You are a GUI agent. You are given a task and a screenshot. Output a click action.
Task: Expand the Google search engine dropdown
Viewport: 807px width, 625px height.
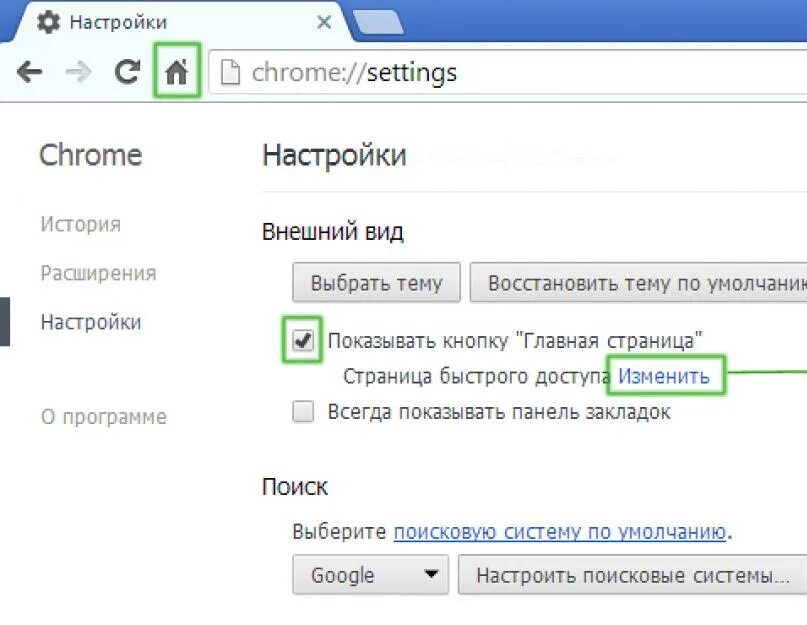tap(370, 575)
